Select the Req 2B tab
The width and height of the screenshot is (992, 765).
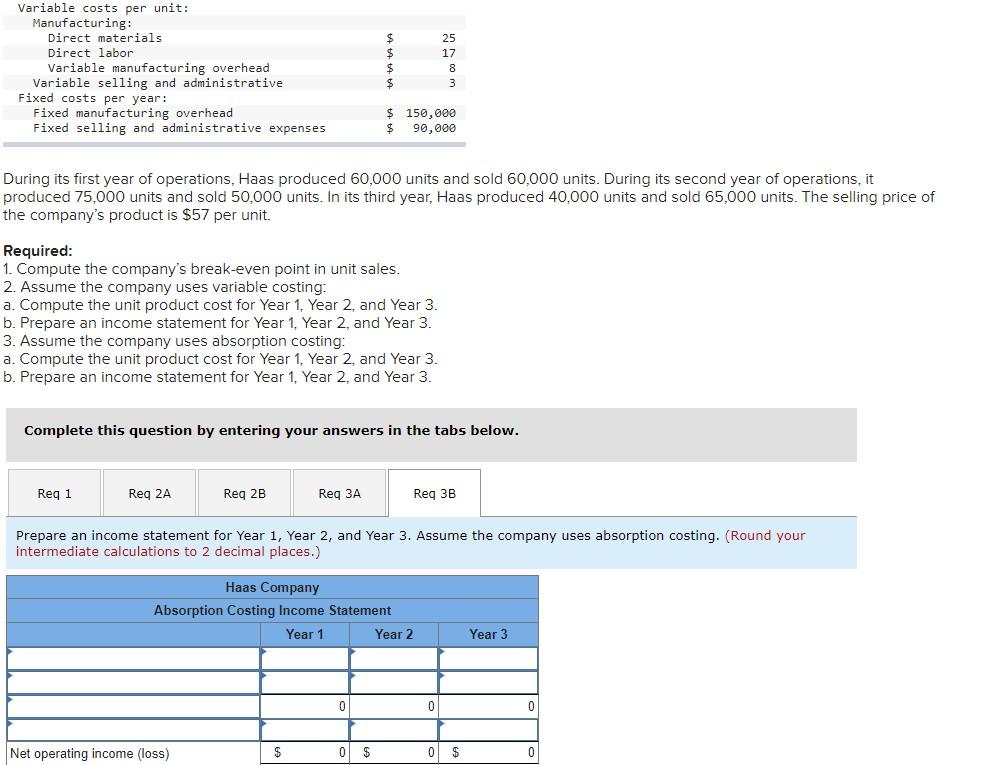tap(244, 492)
